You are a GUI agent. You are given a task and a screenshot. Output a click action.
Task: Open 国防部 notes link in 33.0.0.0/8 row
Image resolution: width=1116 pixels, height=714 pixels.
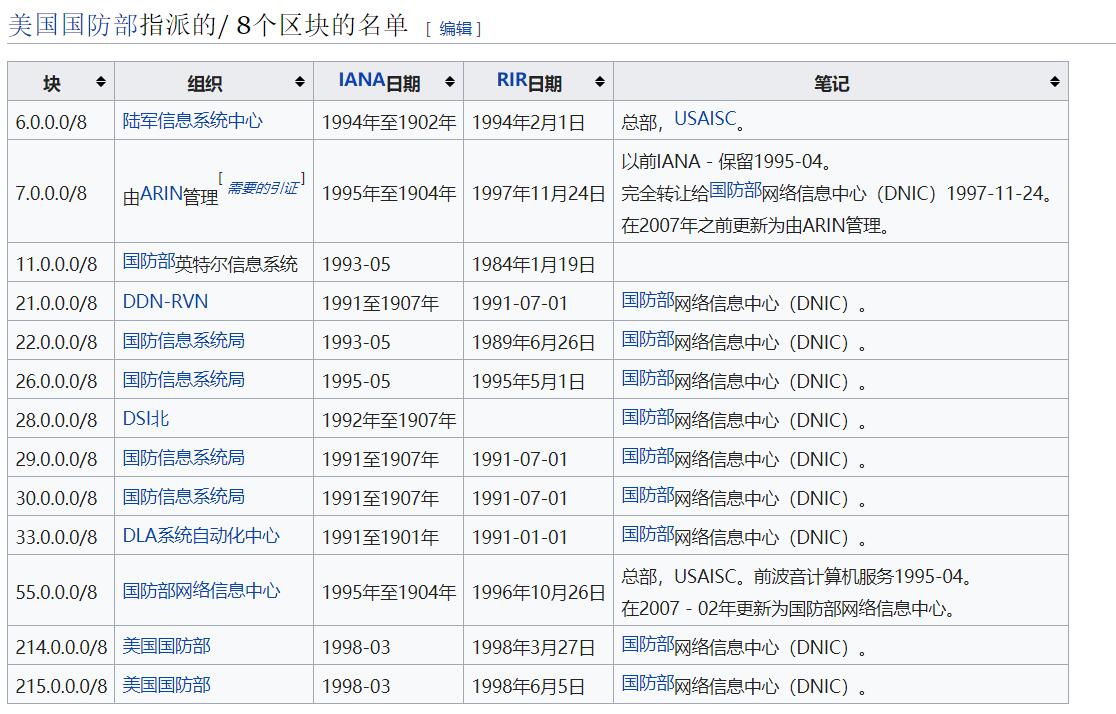click(x=648, y=535)
